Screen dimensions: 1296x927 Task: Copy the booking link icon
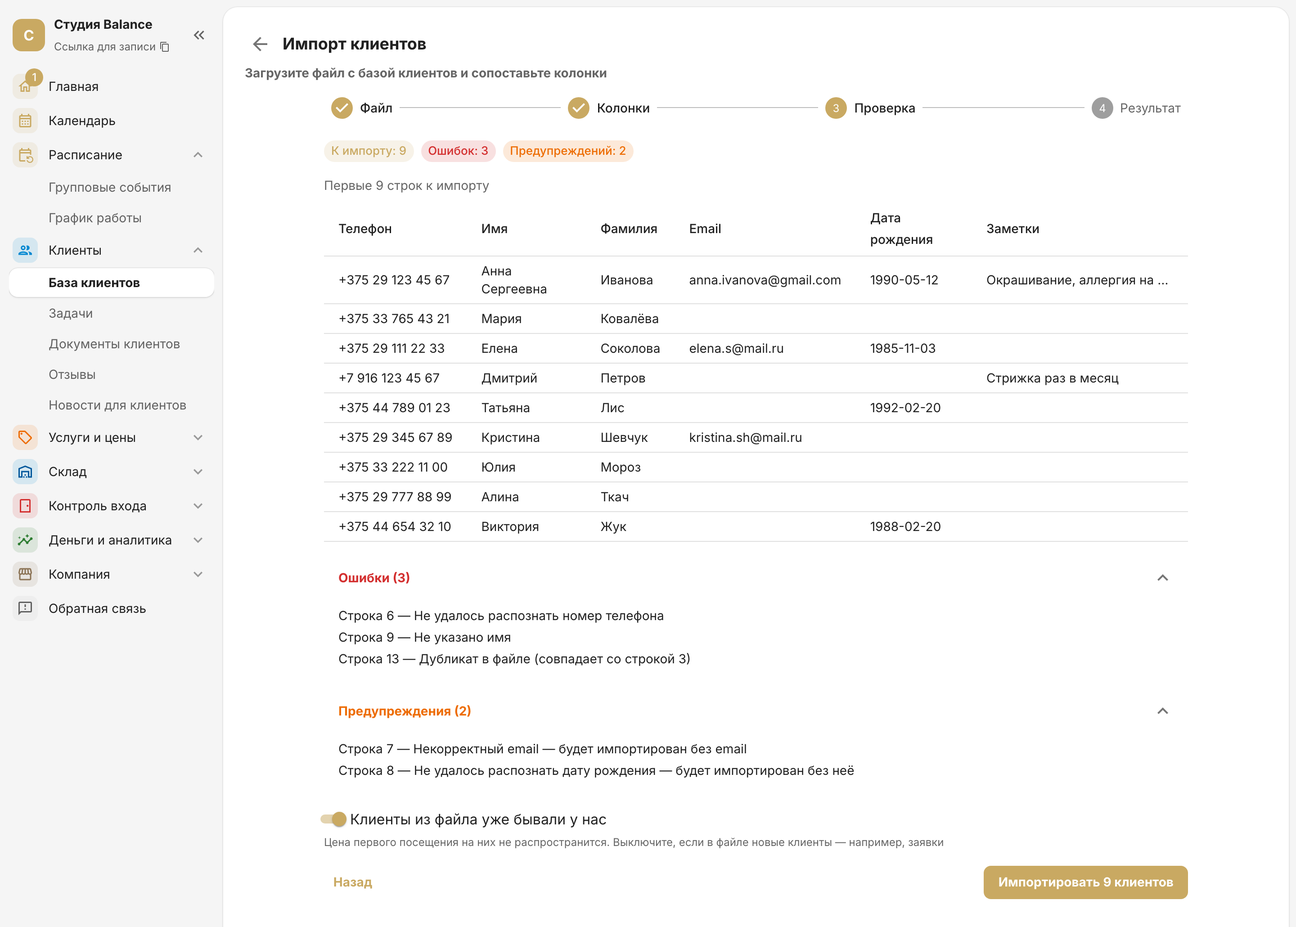pos(165,47)
